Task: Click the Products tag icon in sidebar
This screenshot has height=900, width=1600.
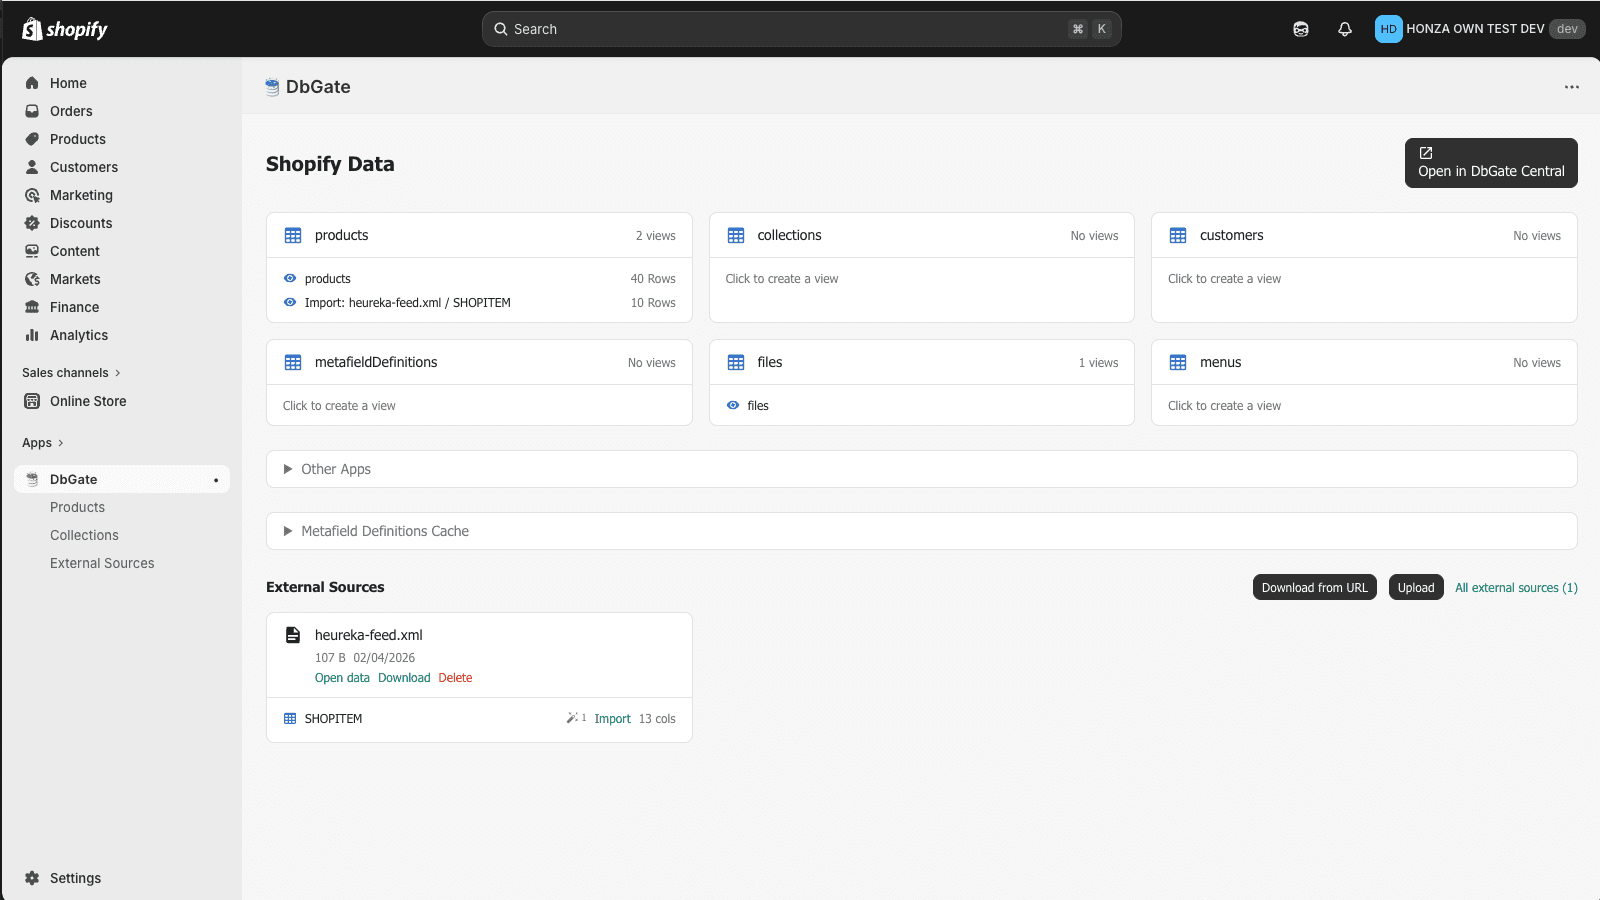Action: click(32, 139)
